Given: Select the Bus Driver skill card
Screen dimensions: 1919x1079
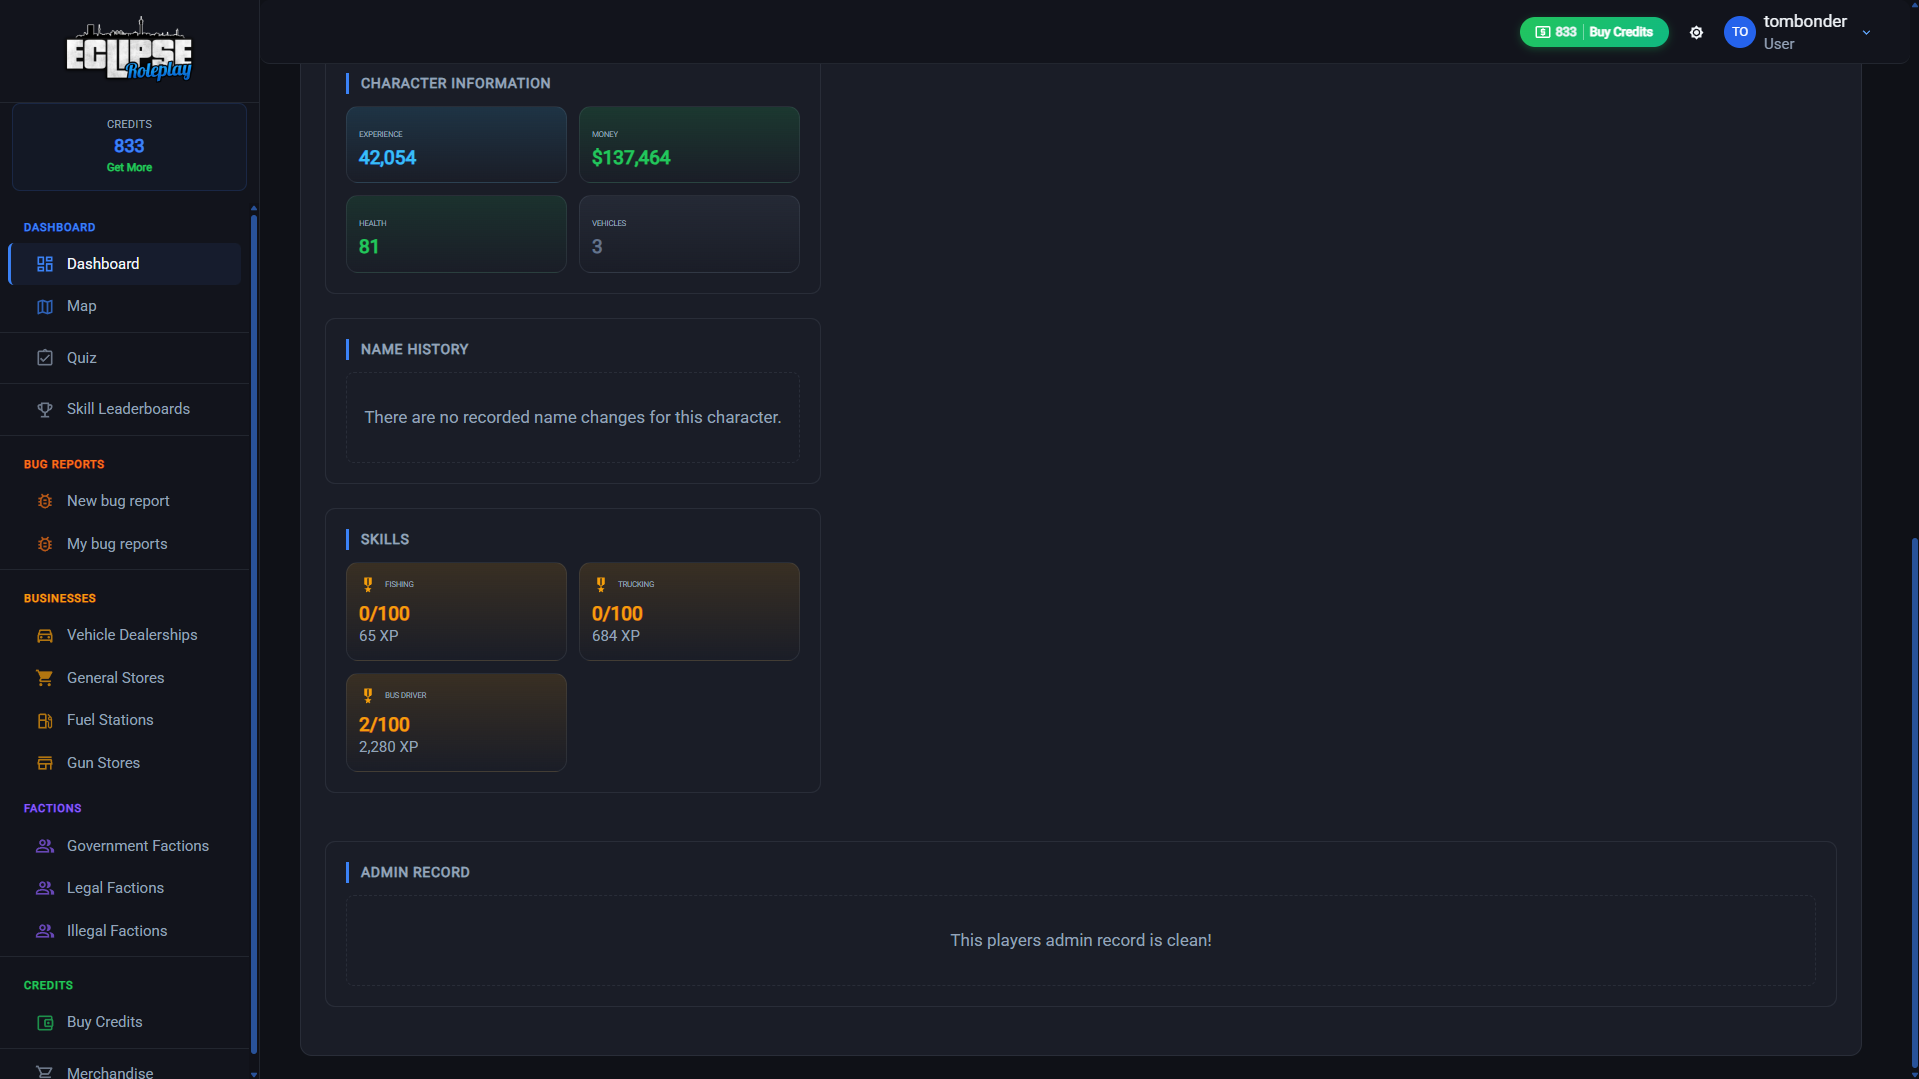Looking at the screenshot, I should click(456, 722).
